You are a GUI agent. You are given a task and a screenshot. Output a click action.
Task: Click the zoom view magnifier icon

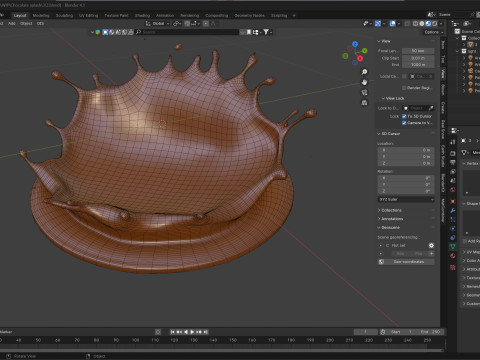364,72
